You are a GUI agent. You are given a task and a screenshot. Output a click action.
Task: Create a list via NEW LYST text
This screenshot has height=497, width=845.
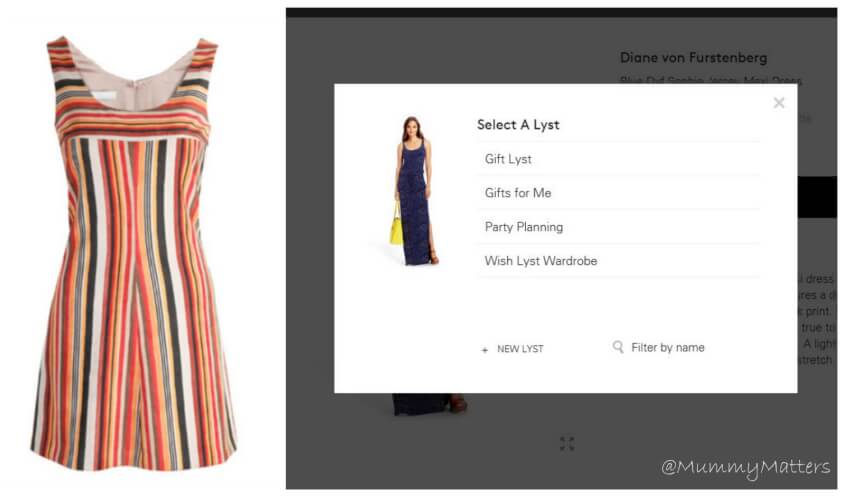pos(520,349)
